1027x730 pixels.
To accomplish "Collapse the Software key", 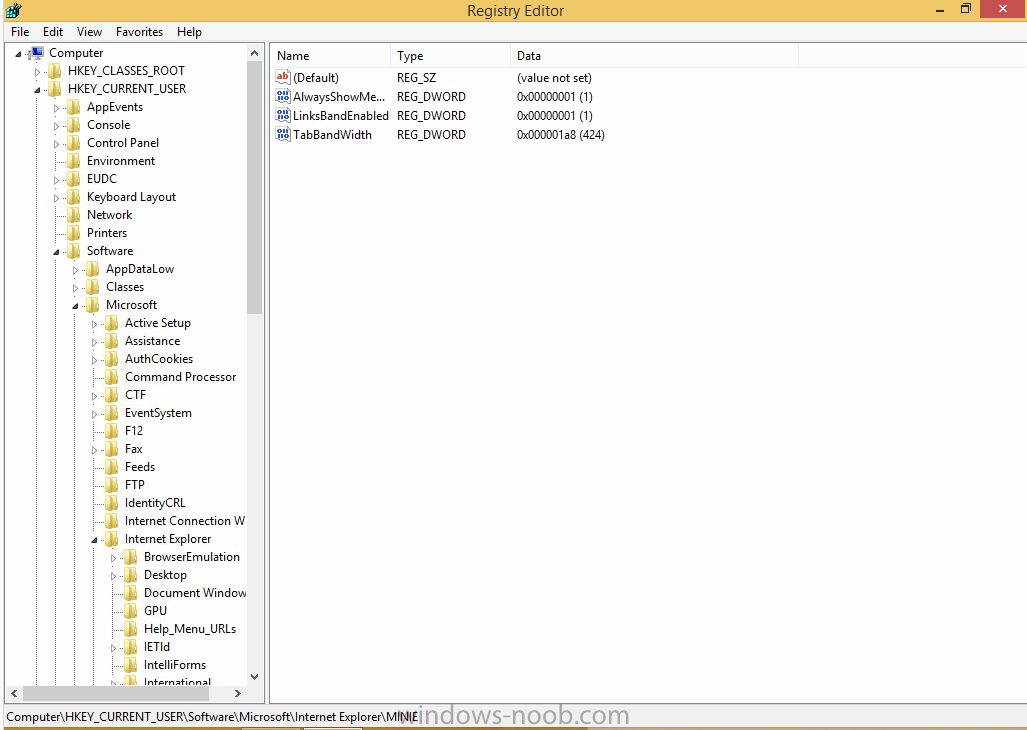I will 56,251.
